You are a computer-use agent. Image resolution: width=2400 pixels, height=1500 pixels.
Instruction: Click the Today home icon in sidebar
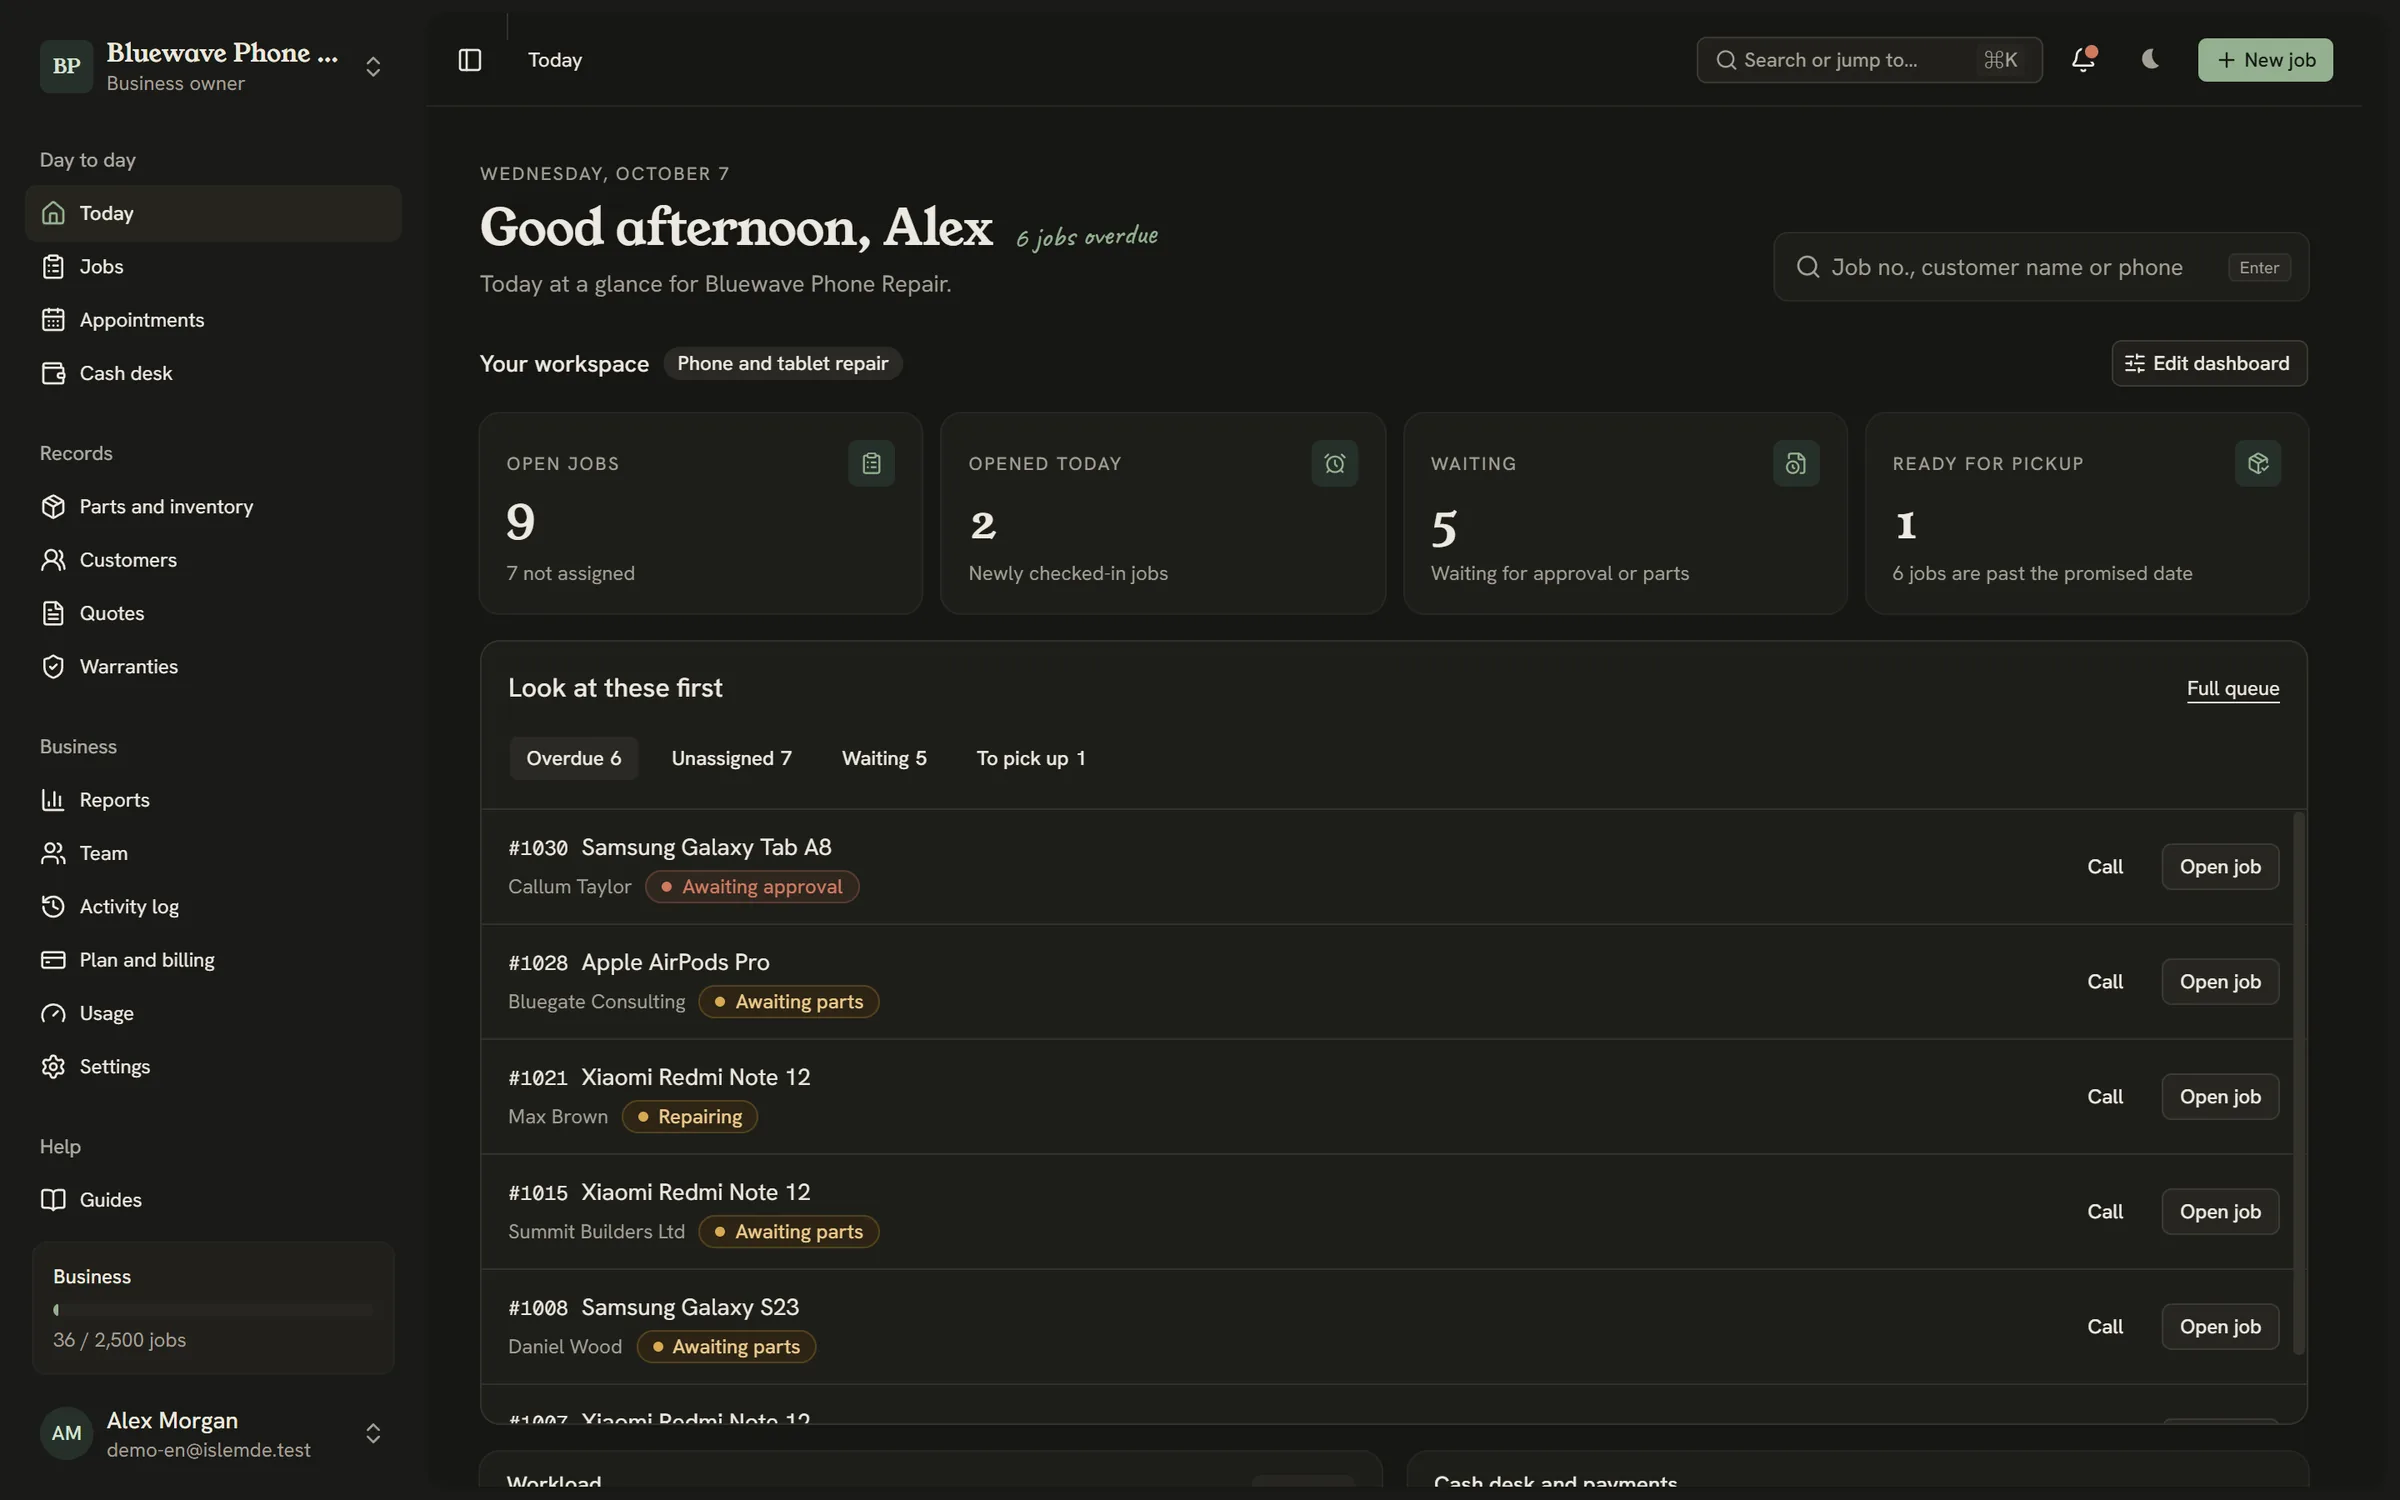(x=53, y=213)
